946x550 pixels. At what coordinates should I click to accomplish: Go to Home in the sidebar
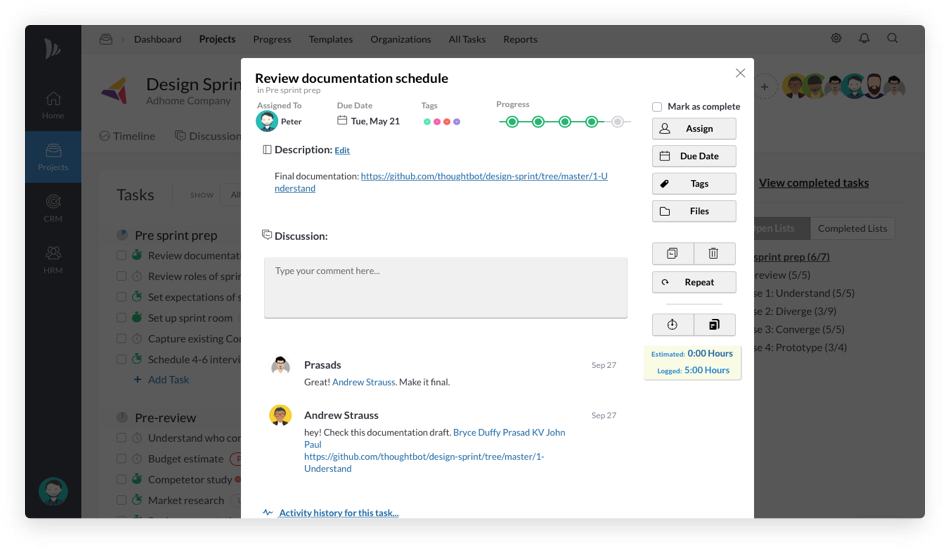tap(53, 105)
